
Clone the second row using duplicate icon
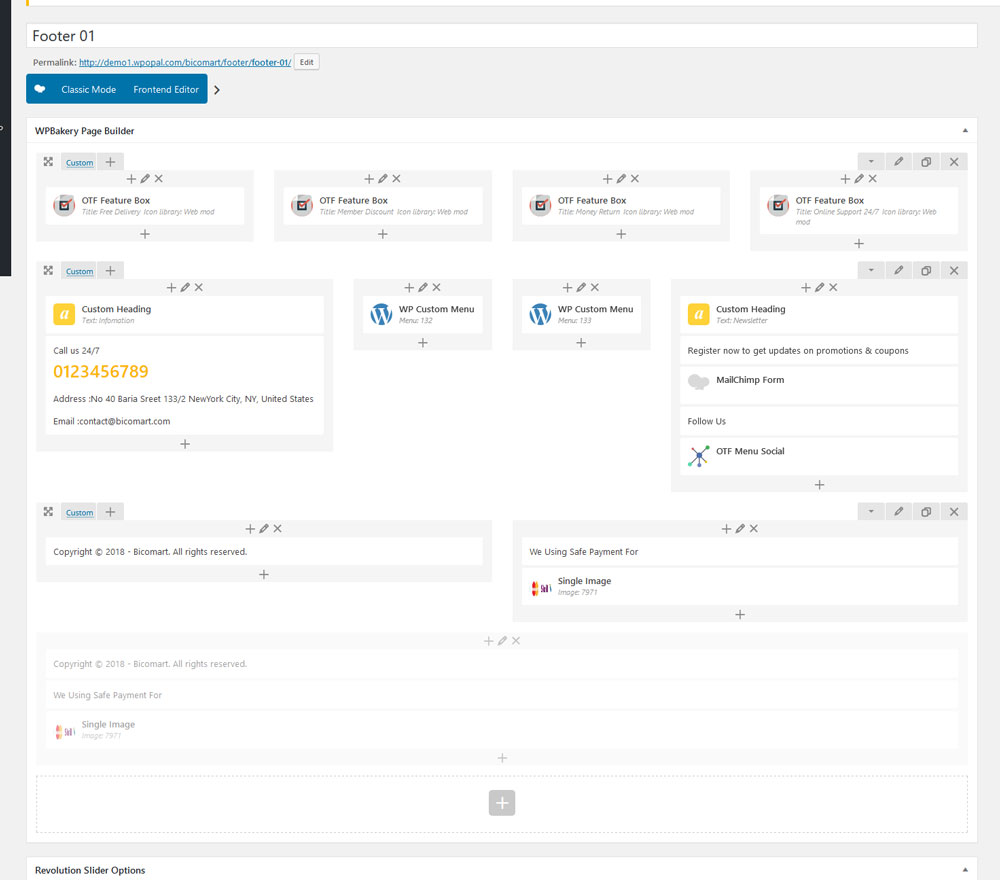pyautogui.click(x=926, y=271)
